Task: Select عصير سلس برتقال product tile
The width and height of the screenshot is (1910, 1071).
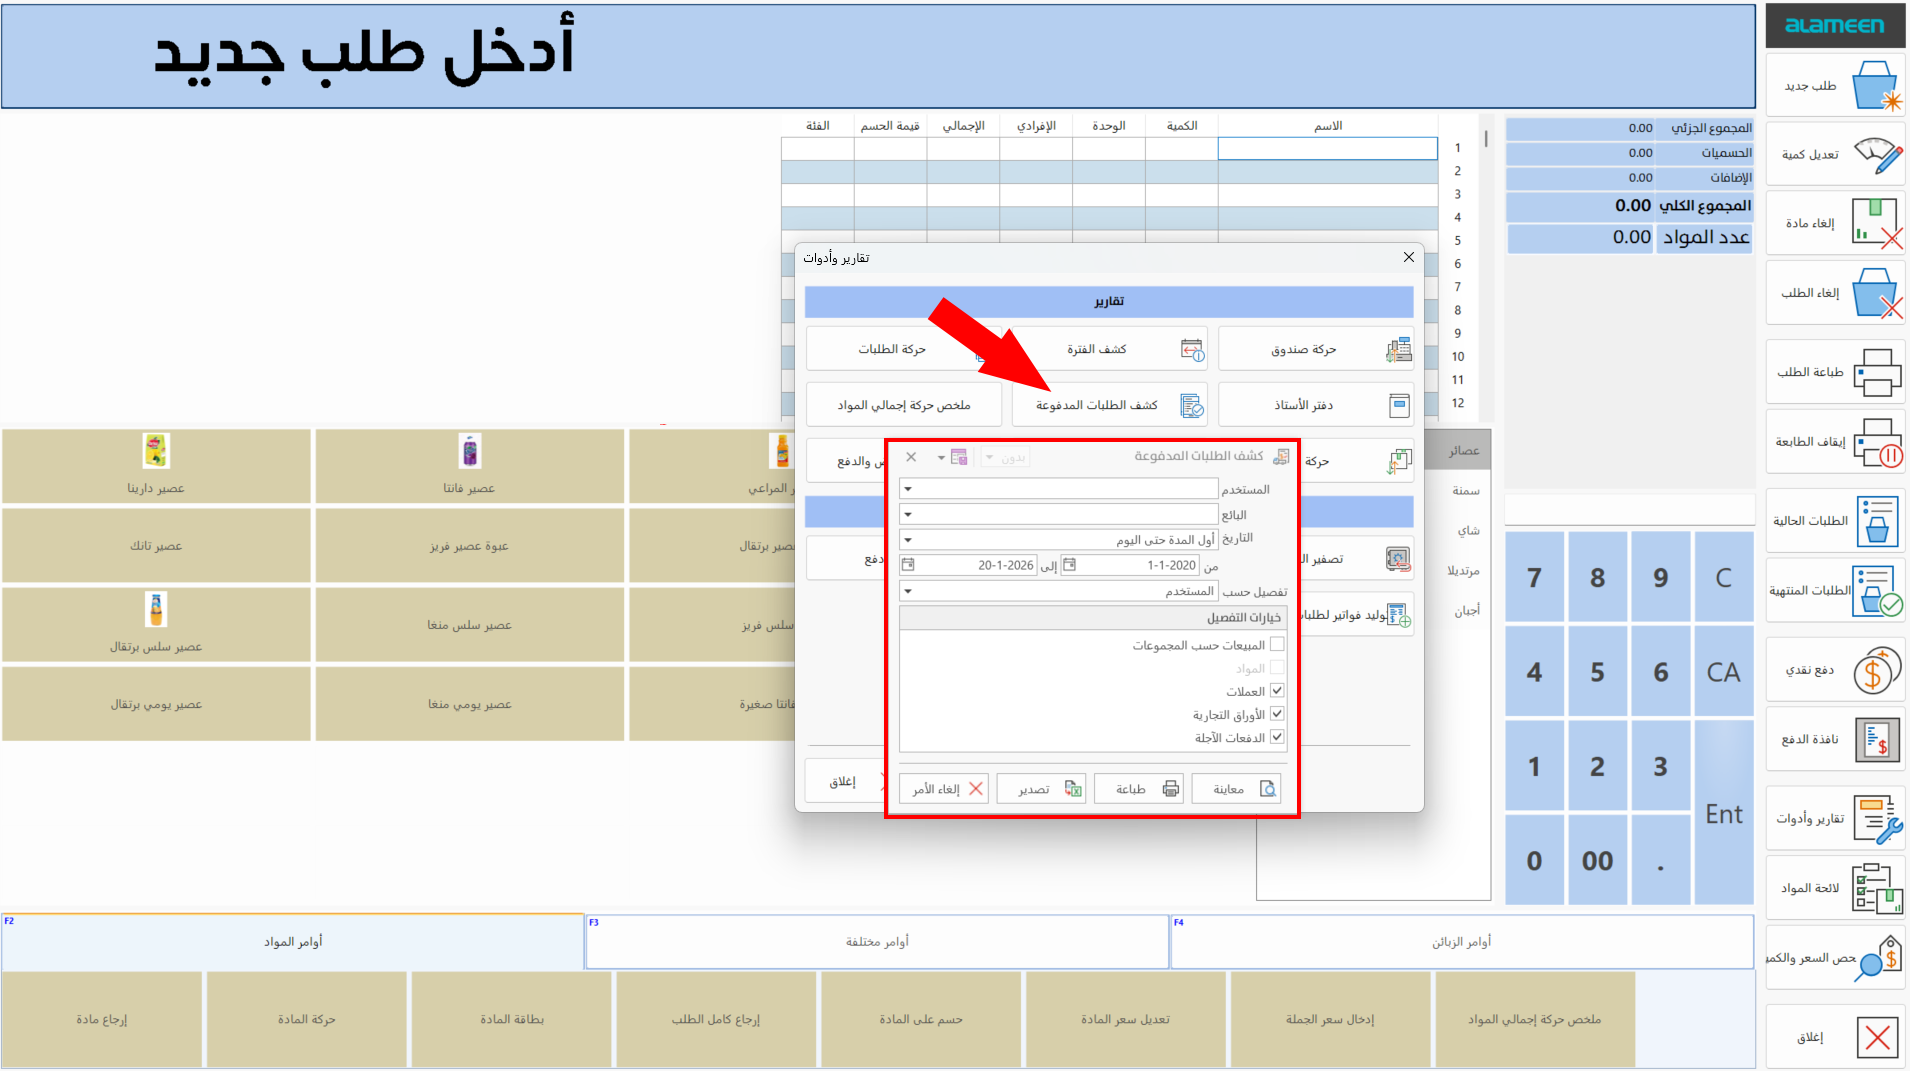Action: point(156,625)
